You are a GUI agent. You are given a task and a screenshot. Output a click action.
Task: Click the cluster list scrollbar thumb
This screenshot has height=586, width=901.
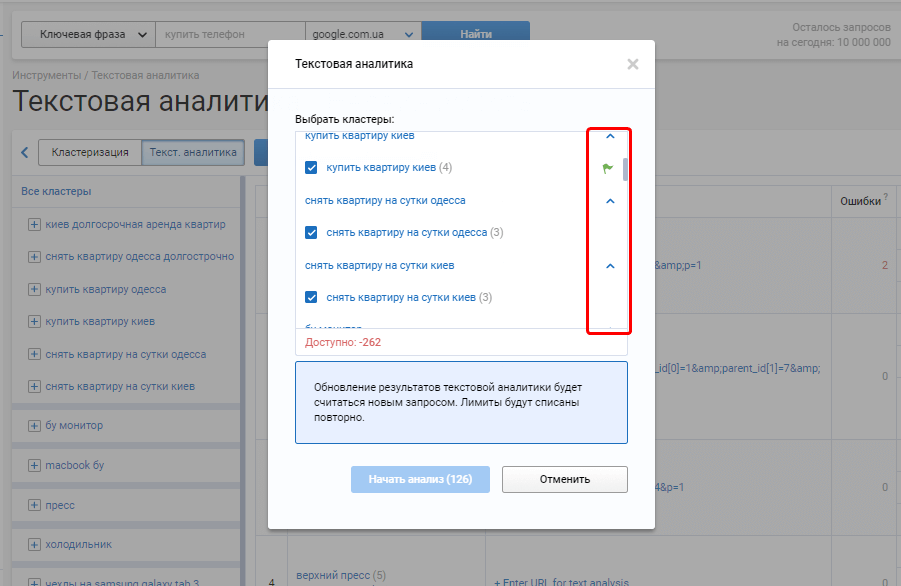625,170
